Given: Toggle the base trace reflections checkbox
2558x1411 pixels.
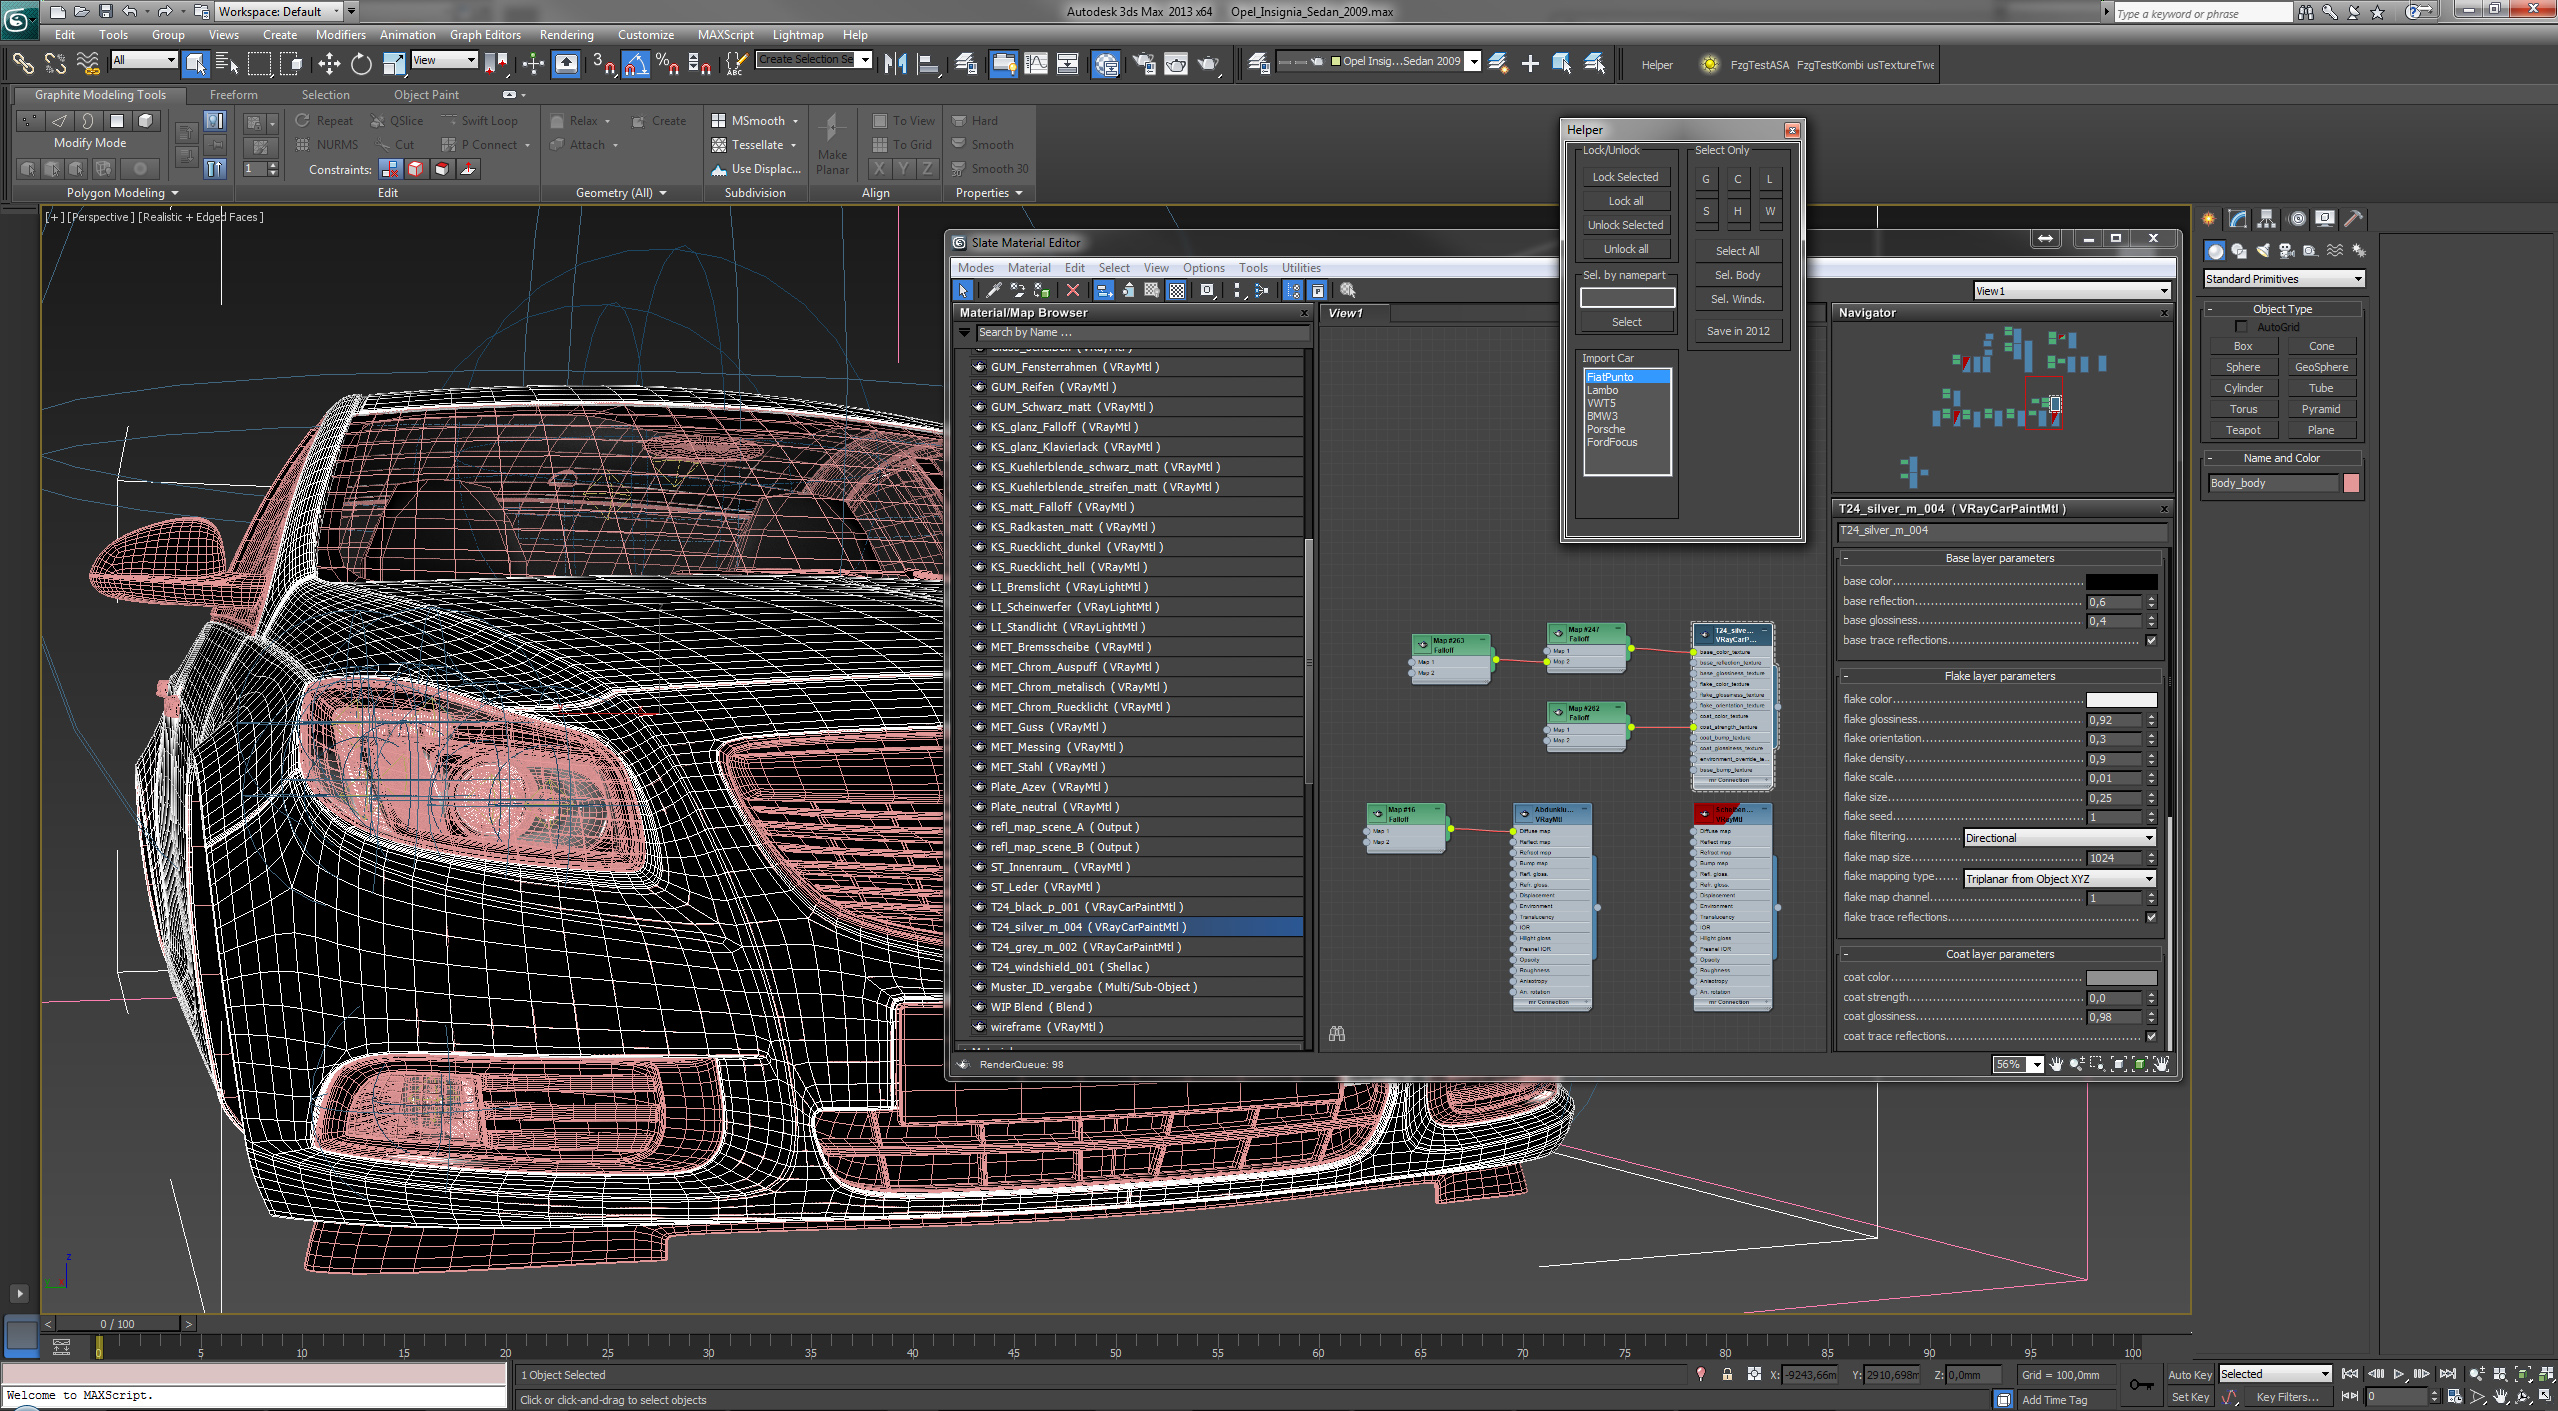Looking at the screenshot, I should [x=2150, y=640].
